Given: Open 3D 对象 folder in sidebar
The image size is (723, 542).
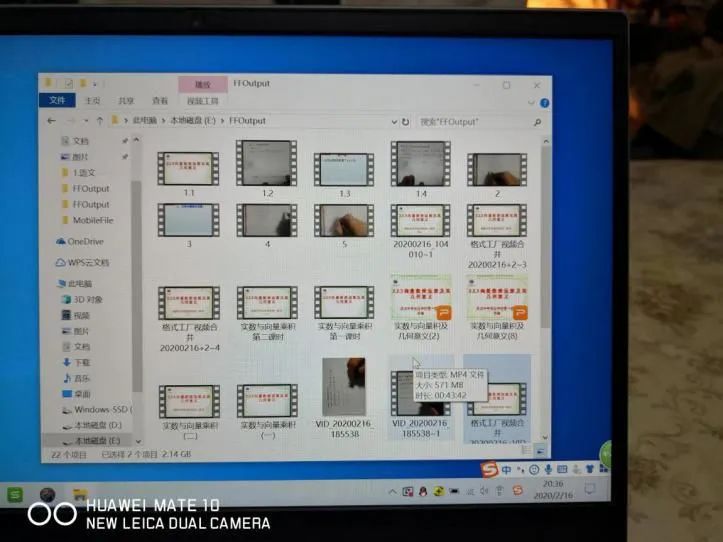Looking at the screenshot, I should 82,299.
